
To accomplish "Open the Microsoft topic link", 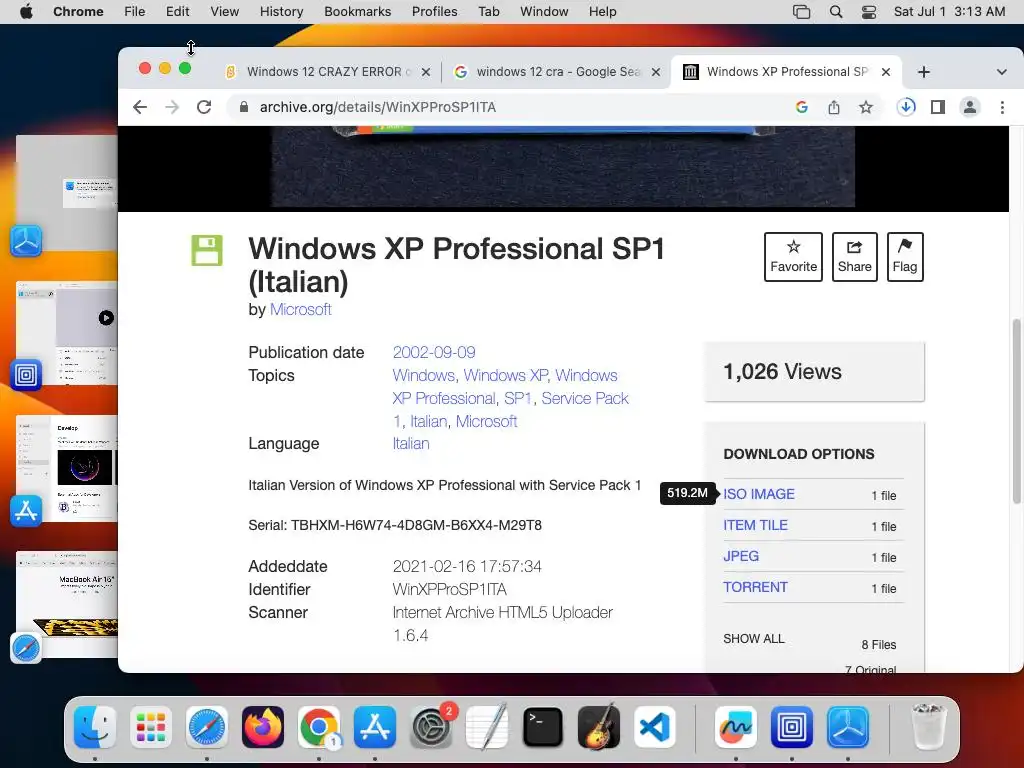I will point(487,421).
